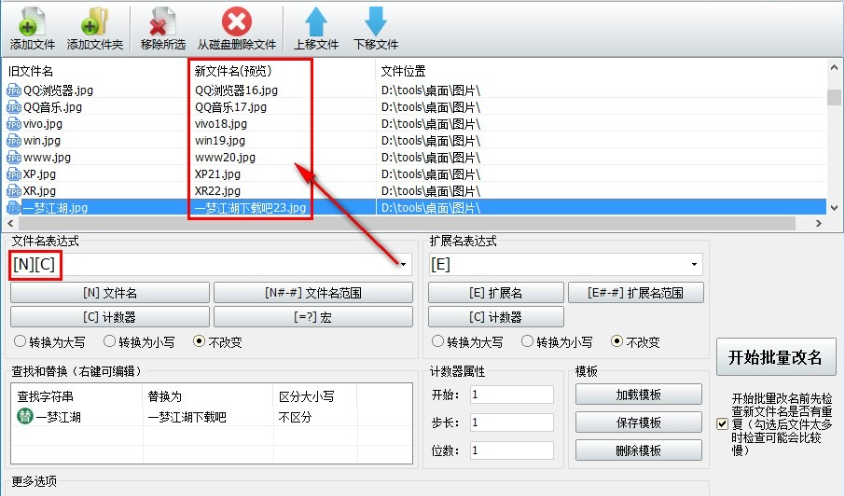
Task: Click the 新文件名(预览) column header
Action: 233,71
